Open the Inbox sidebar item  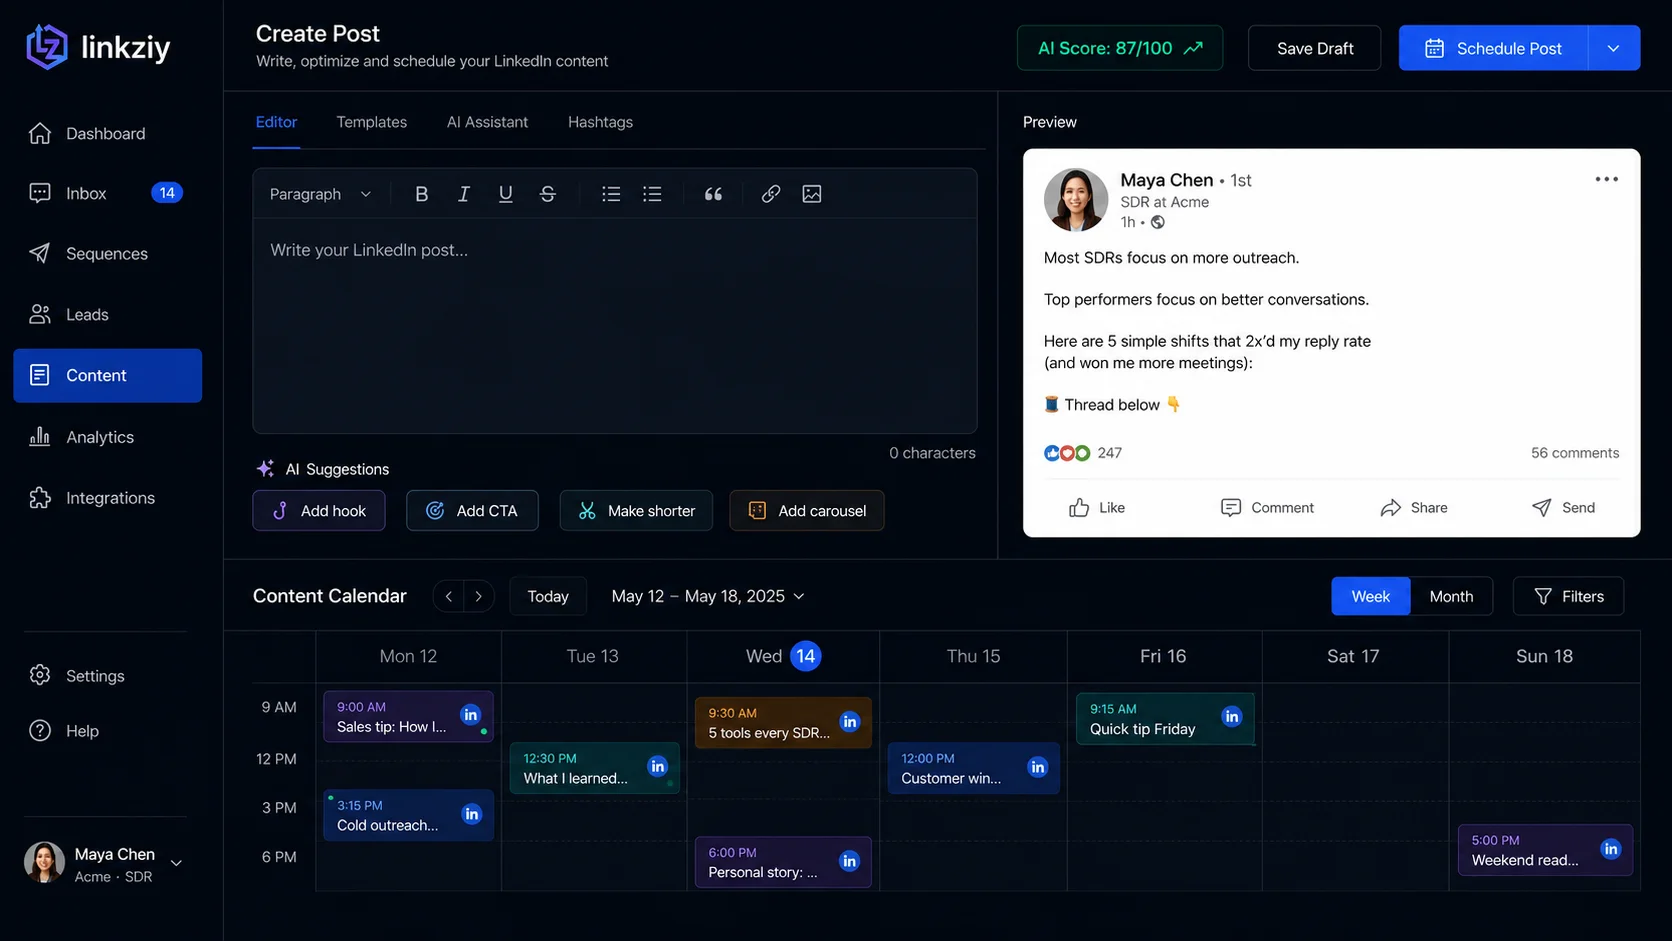pos(108,193)
